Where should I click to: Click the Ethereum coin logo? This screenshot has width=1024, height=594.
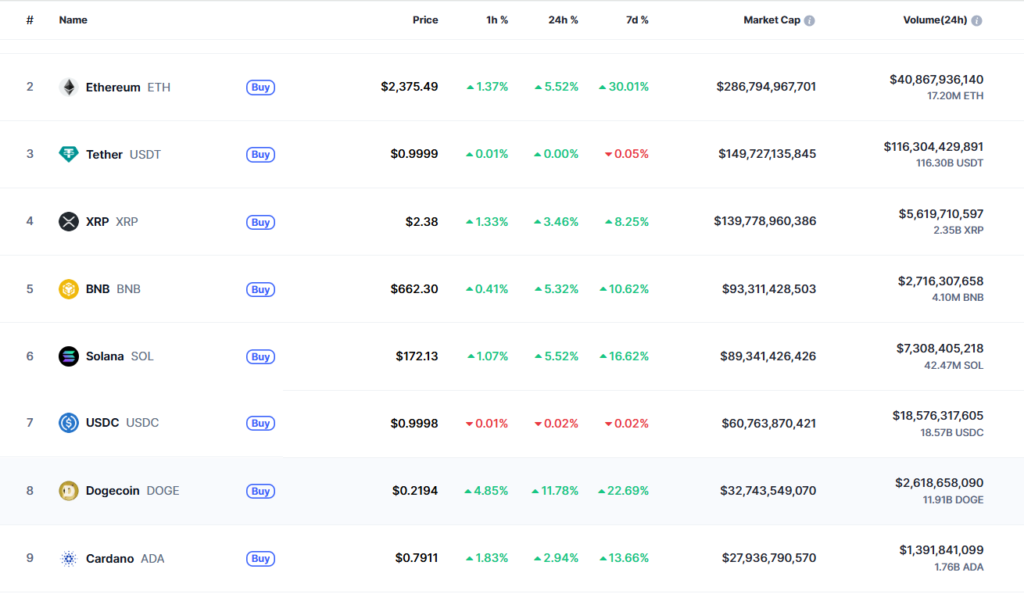(69, 87)
